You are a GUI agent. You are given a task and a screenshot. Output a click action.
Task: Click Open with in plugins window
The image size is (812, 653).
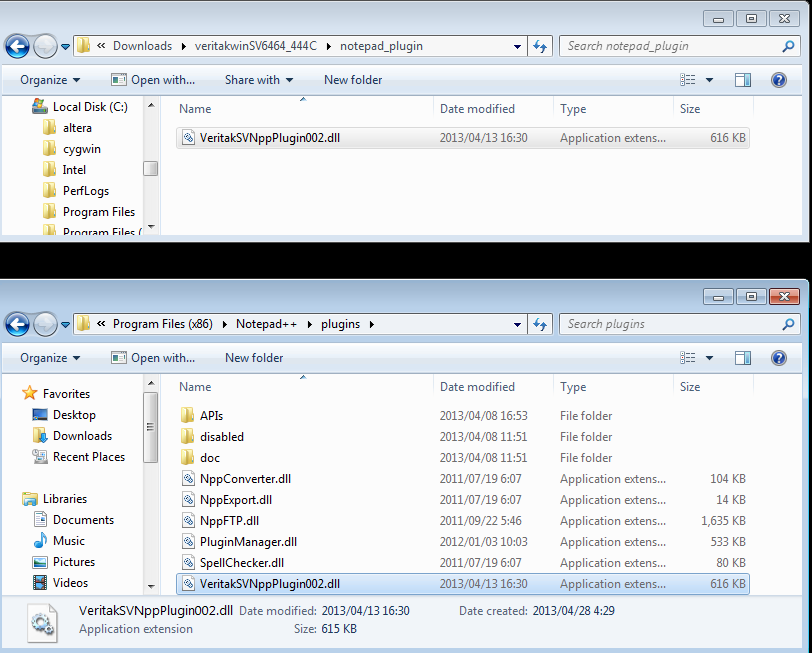(153, 358)
